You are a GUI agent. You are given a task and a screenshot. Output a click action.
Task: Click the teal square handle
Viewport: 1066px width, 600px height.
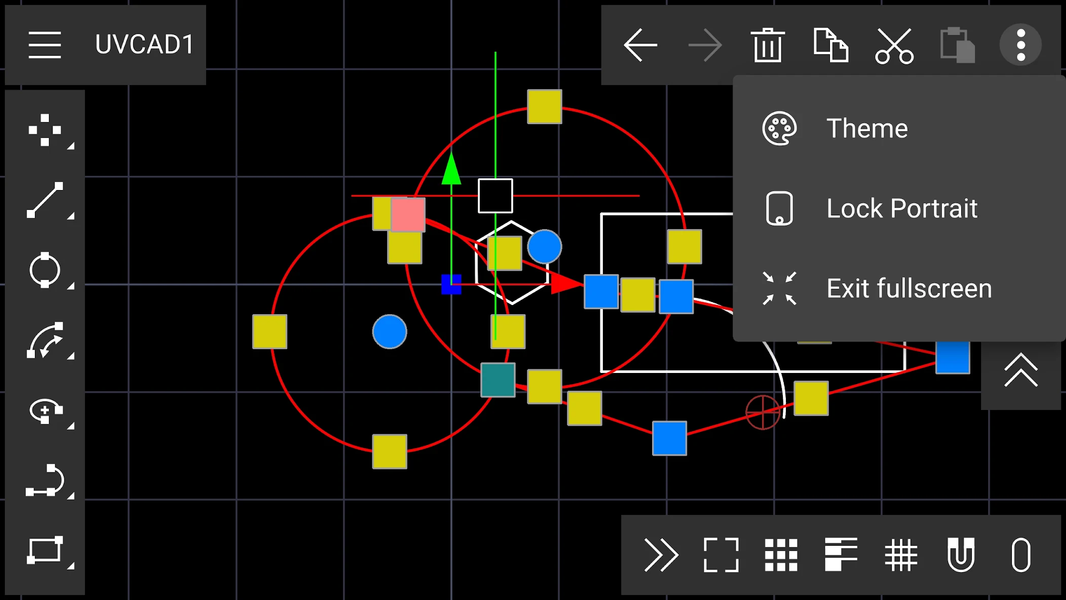tap(498, 380)
